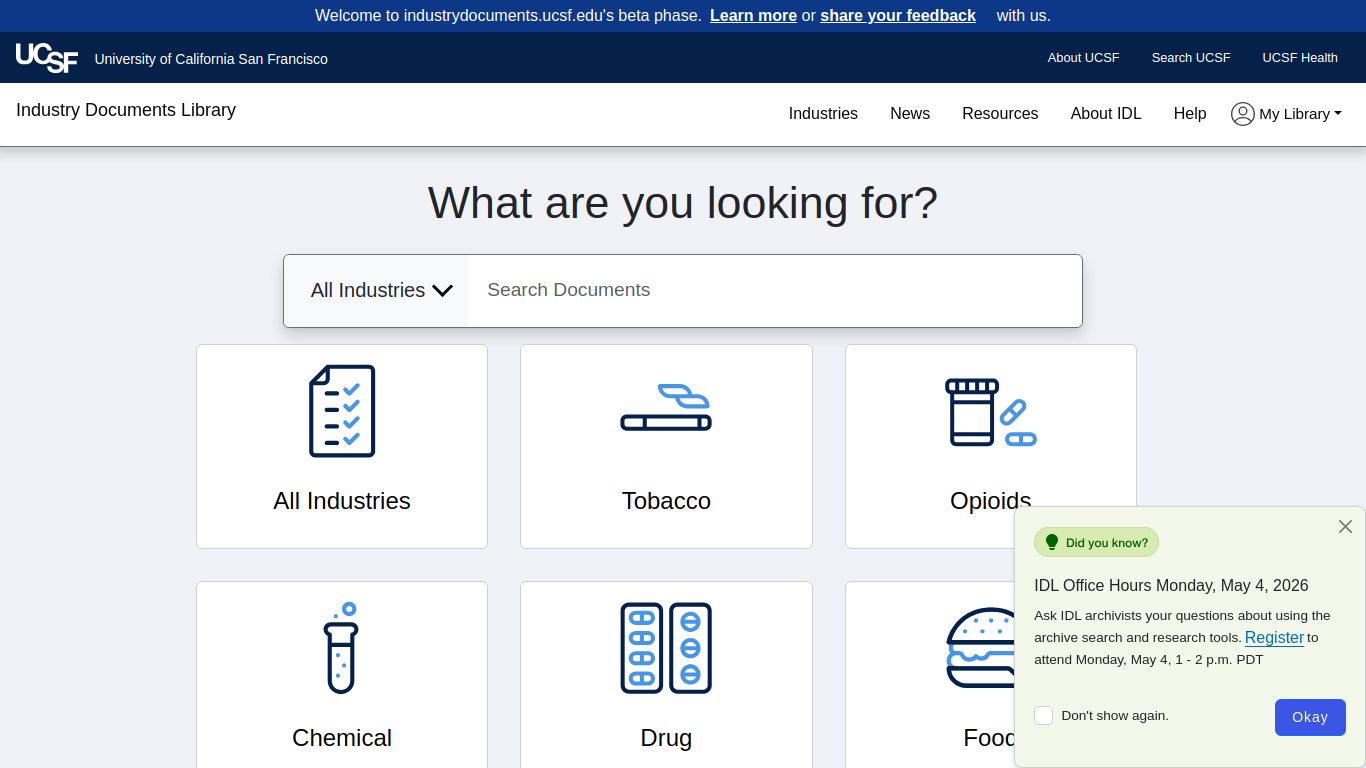Open the All Industries checklist icon
The width and height of the screenshot is (1366, 768).
(342, 411)
